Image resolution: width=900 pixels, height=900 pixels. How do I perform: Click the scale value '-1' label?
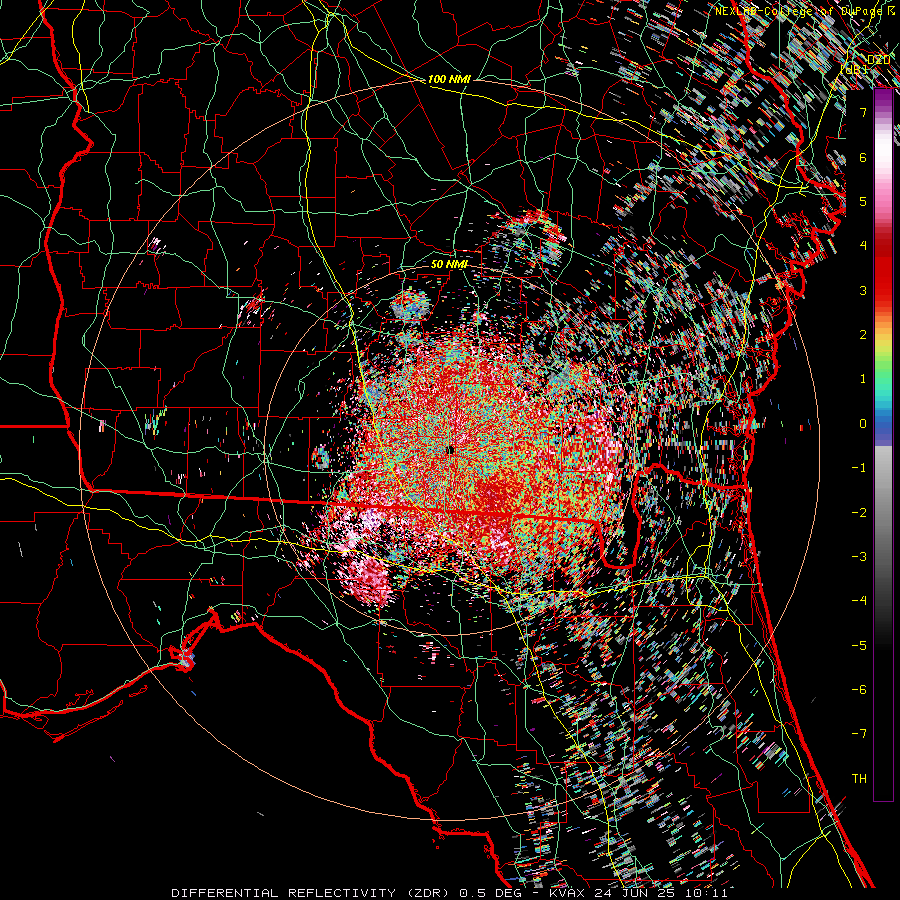coord(859,467)
